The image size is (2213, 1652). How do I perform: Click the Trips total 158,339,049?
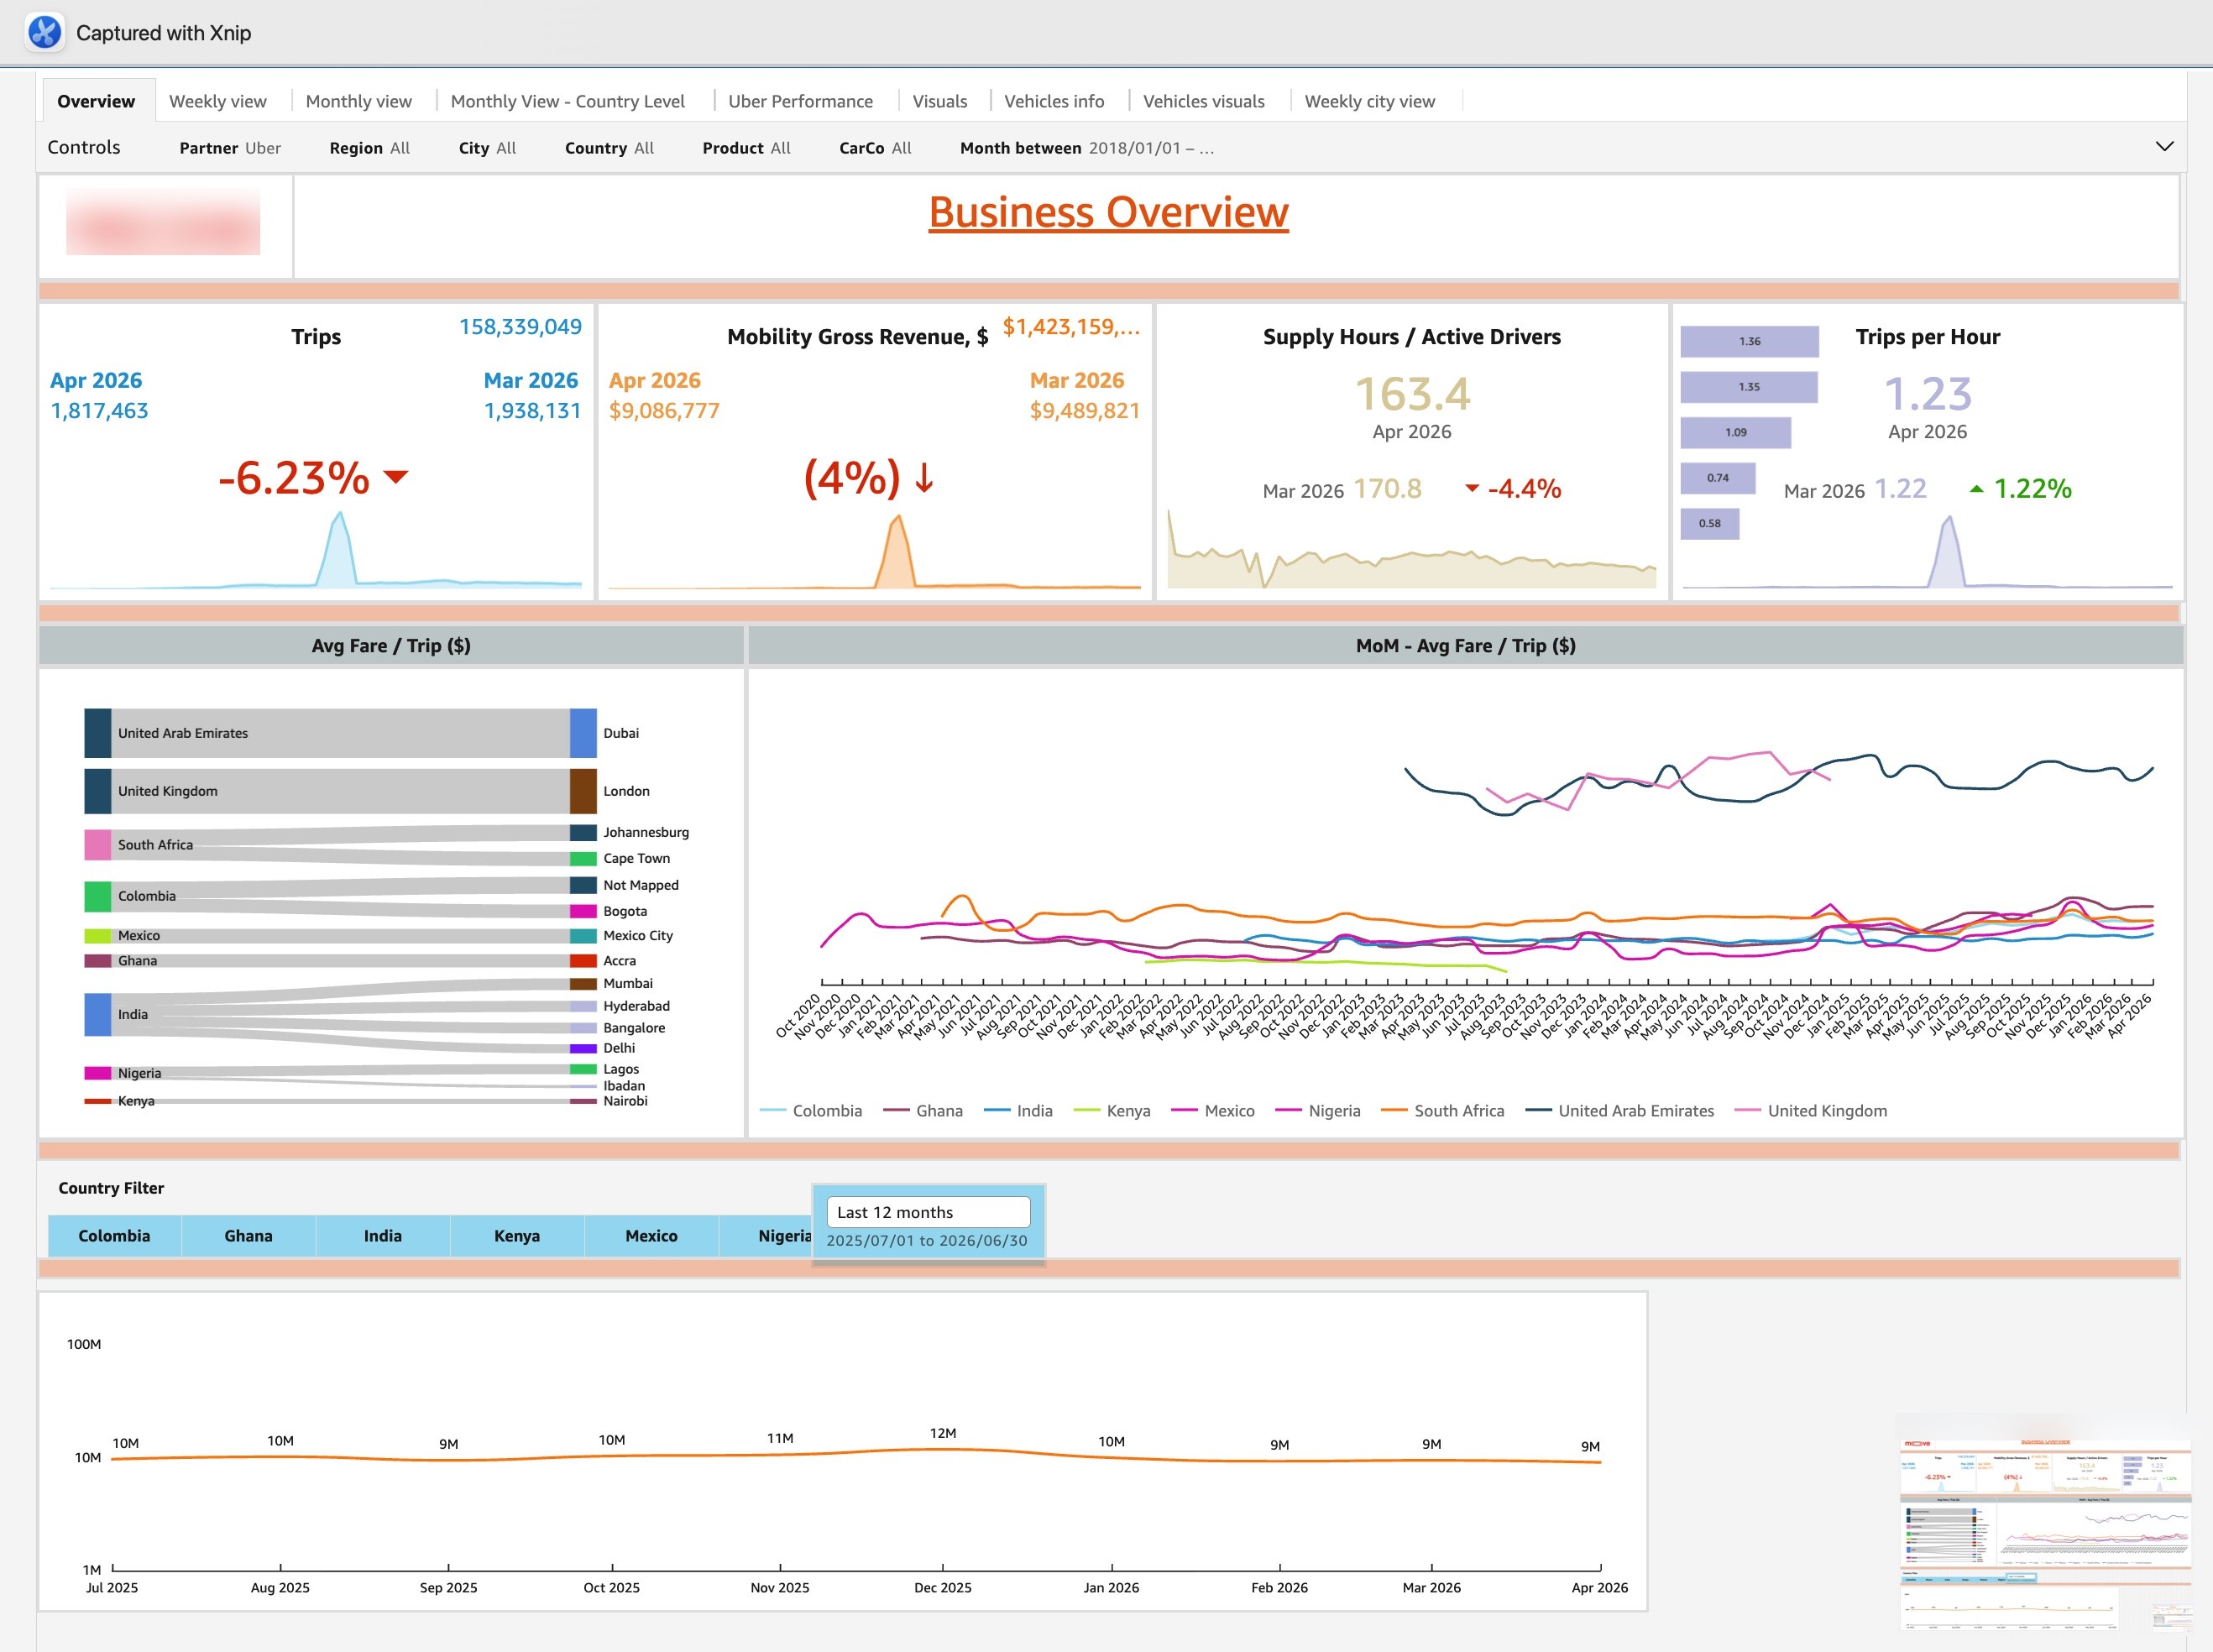(520, 327)
